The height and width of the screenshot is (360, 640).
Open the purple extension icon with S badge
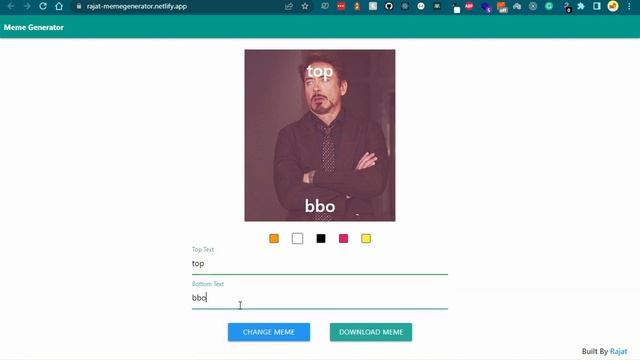486,7
